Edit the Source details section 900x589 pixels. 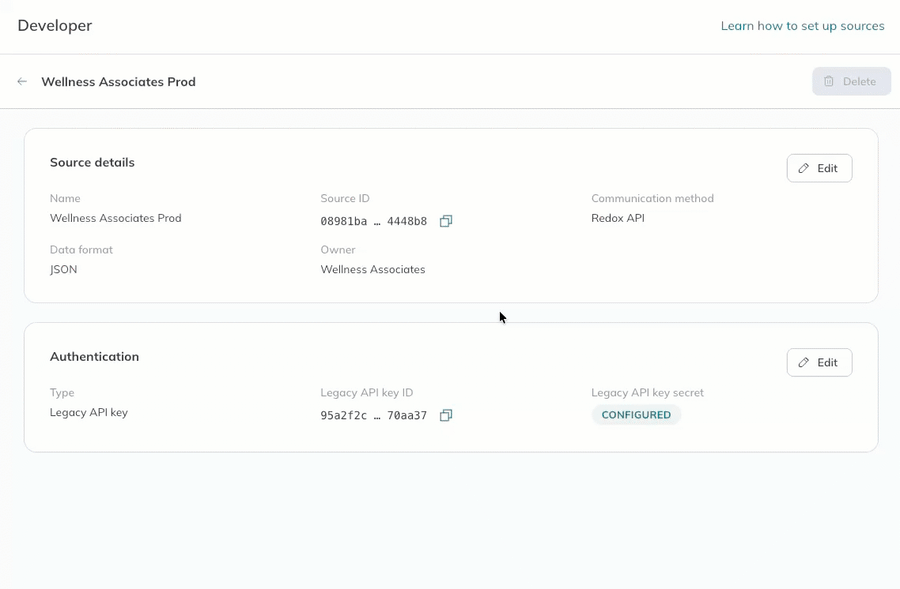pyautogui.click(x=819, y=168)
